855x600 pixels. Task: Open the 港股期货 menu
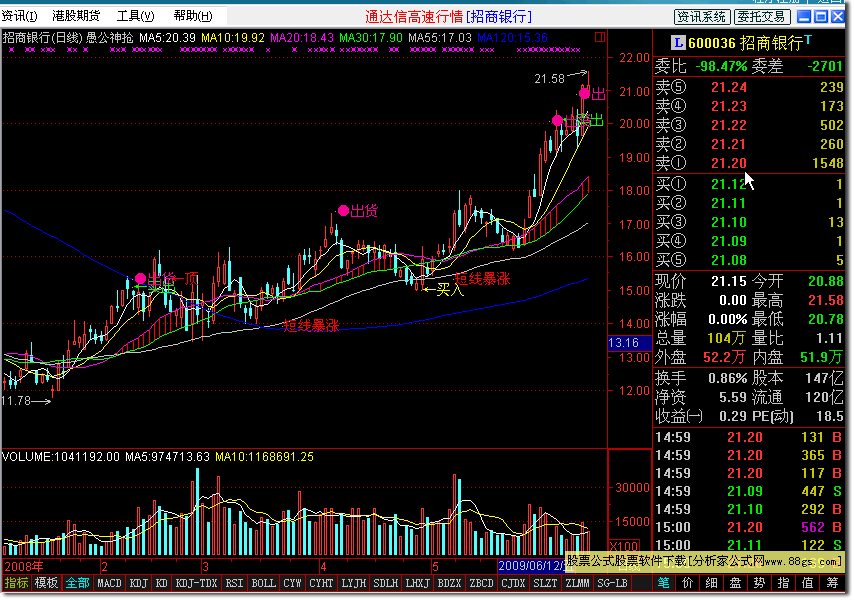76,16
